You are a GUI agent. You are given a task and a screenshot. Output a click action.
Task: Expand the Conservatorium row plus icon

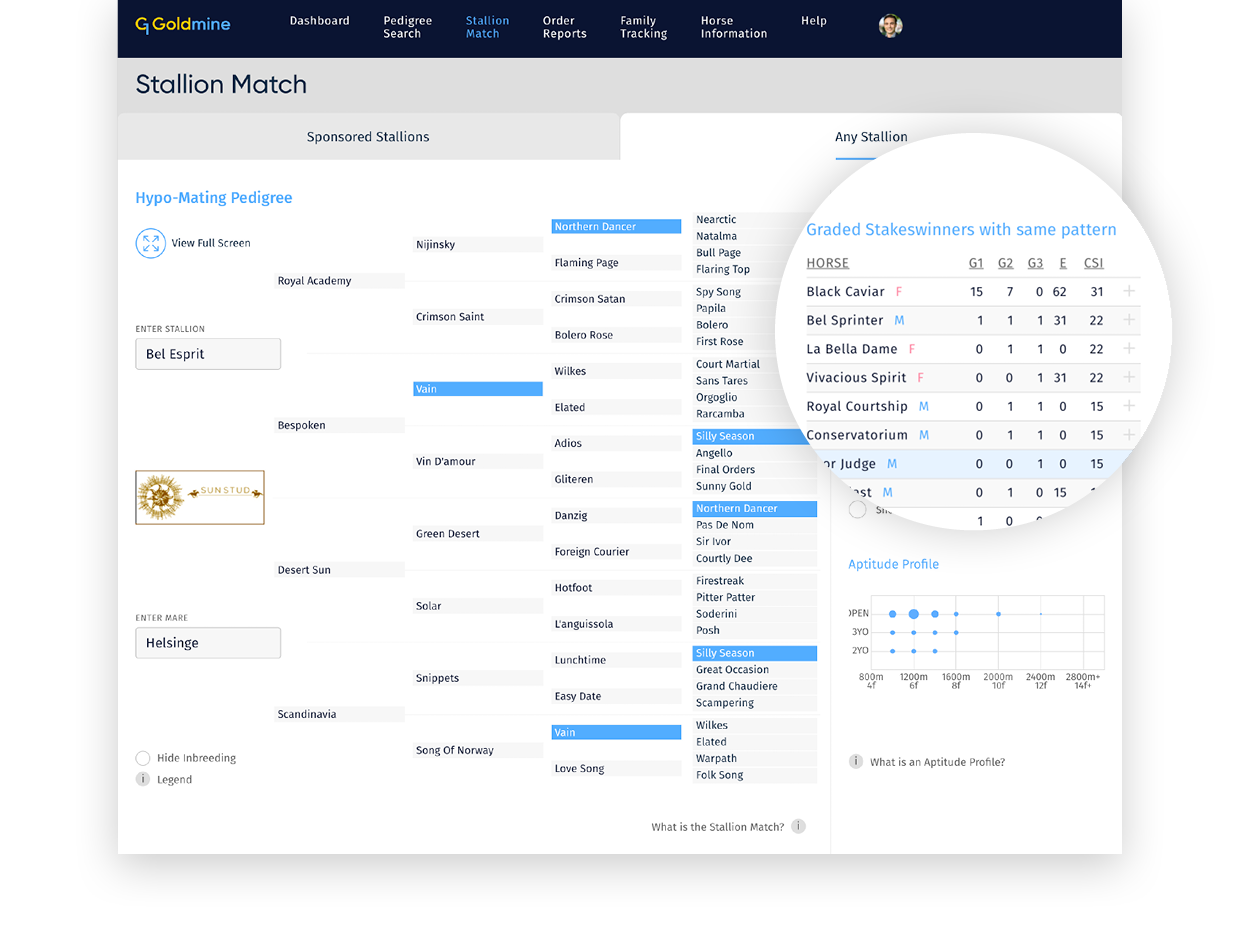pos(1129,435)
